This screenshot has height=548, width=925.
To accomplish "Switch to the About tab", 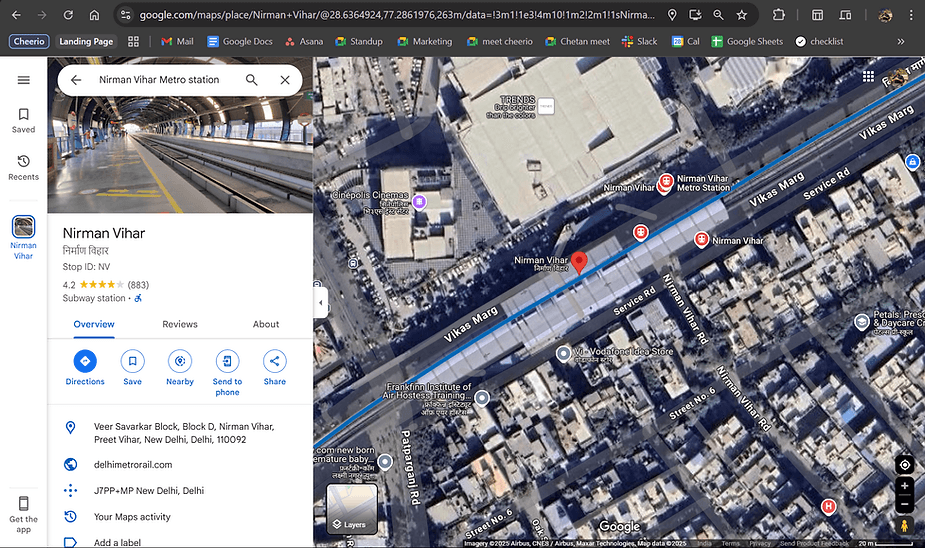I will pyautogui.click(x=266, y=324).
